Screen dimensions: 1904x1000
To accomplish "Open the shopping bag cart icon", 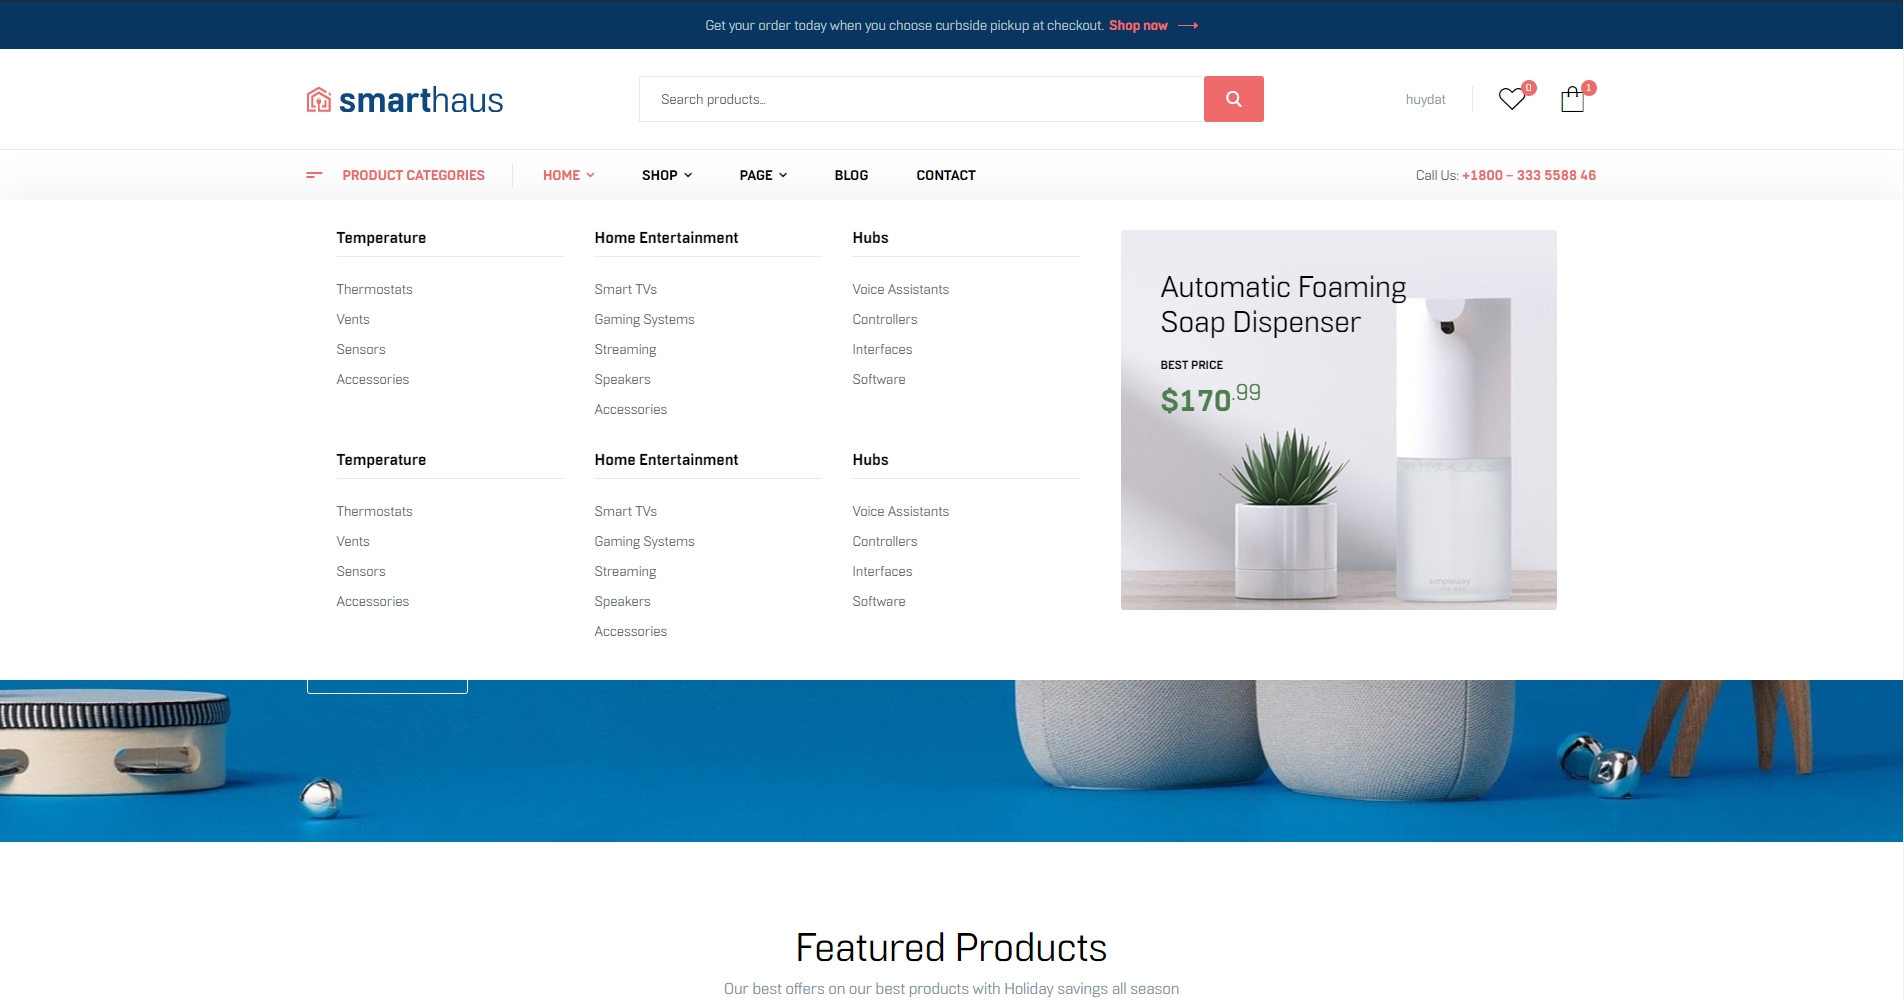I will point(1572,99).
